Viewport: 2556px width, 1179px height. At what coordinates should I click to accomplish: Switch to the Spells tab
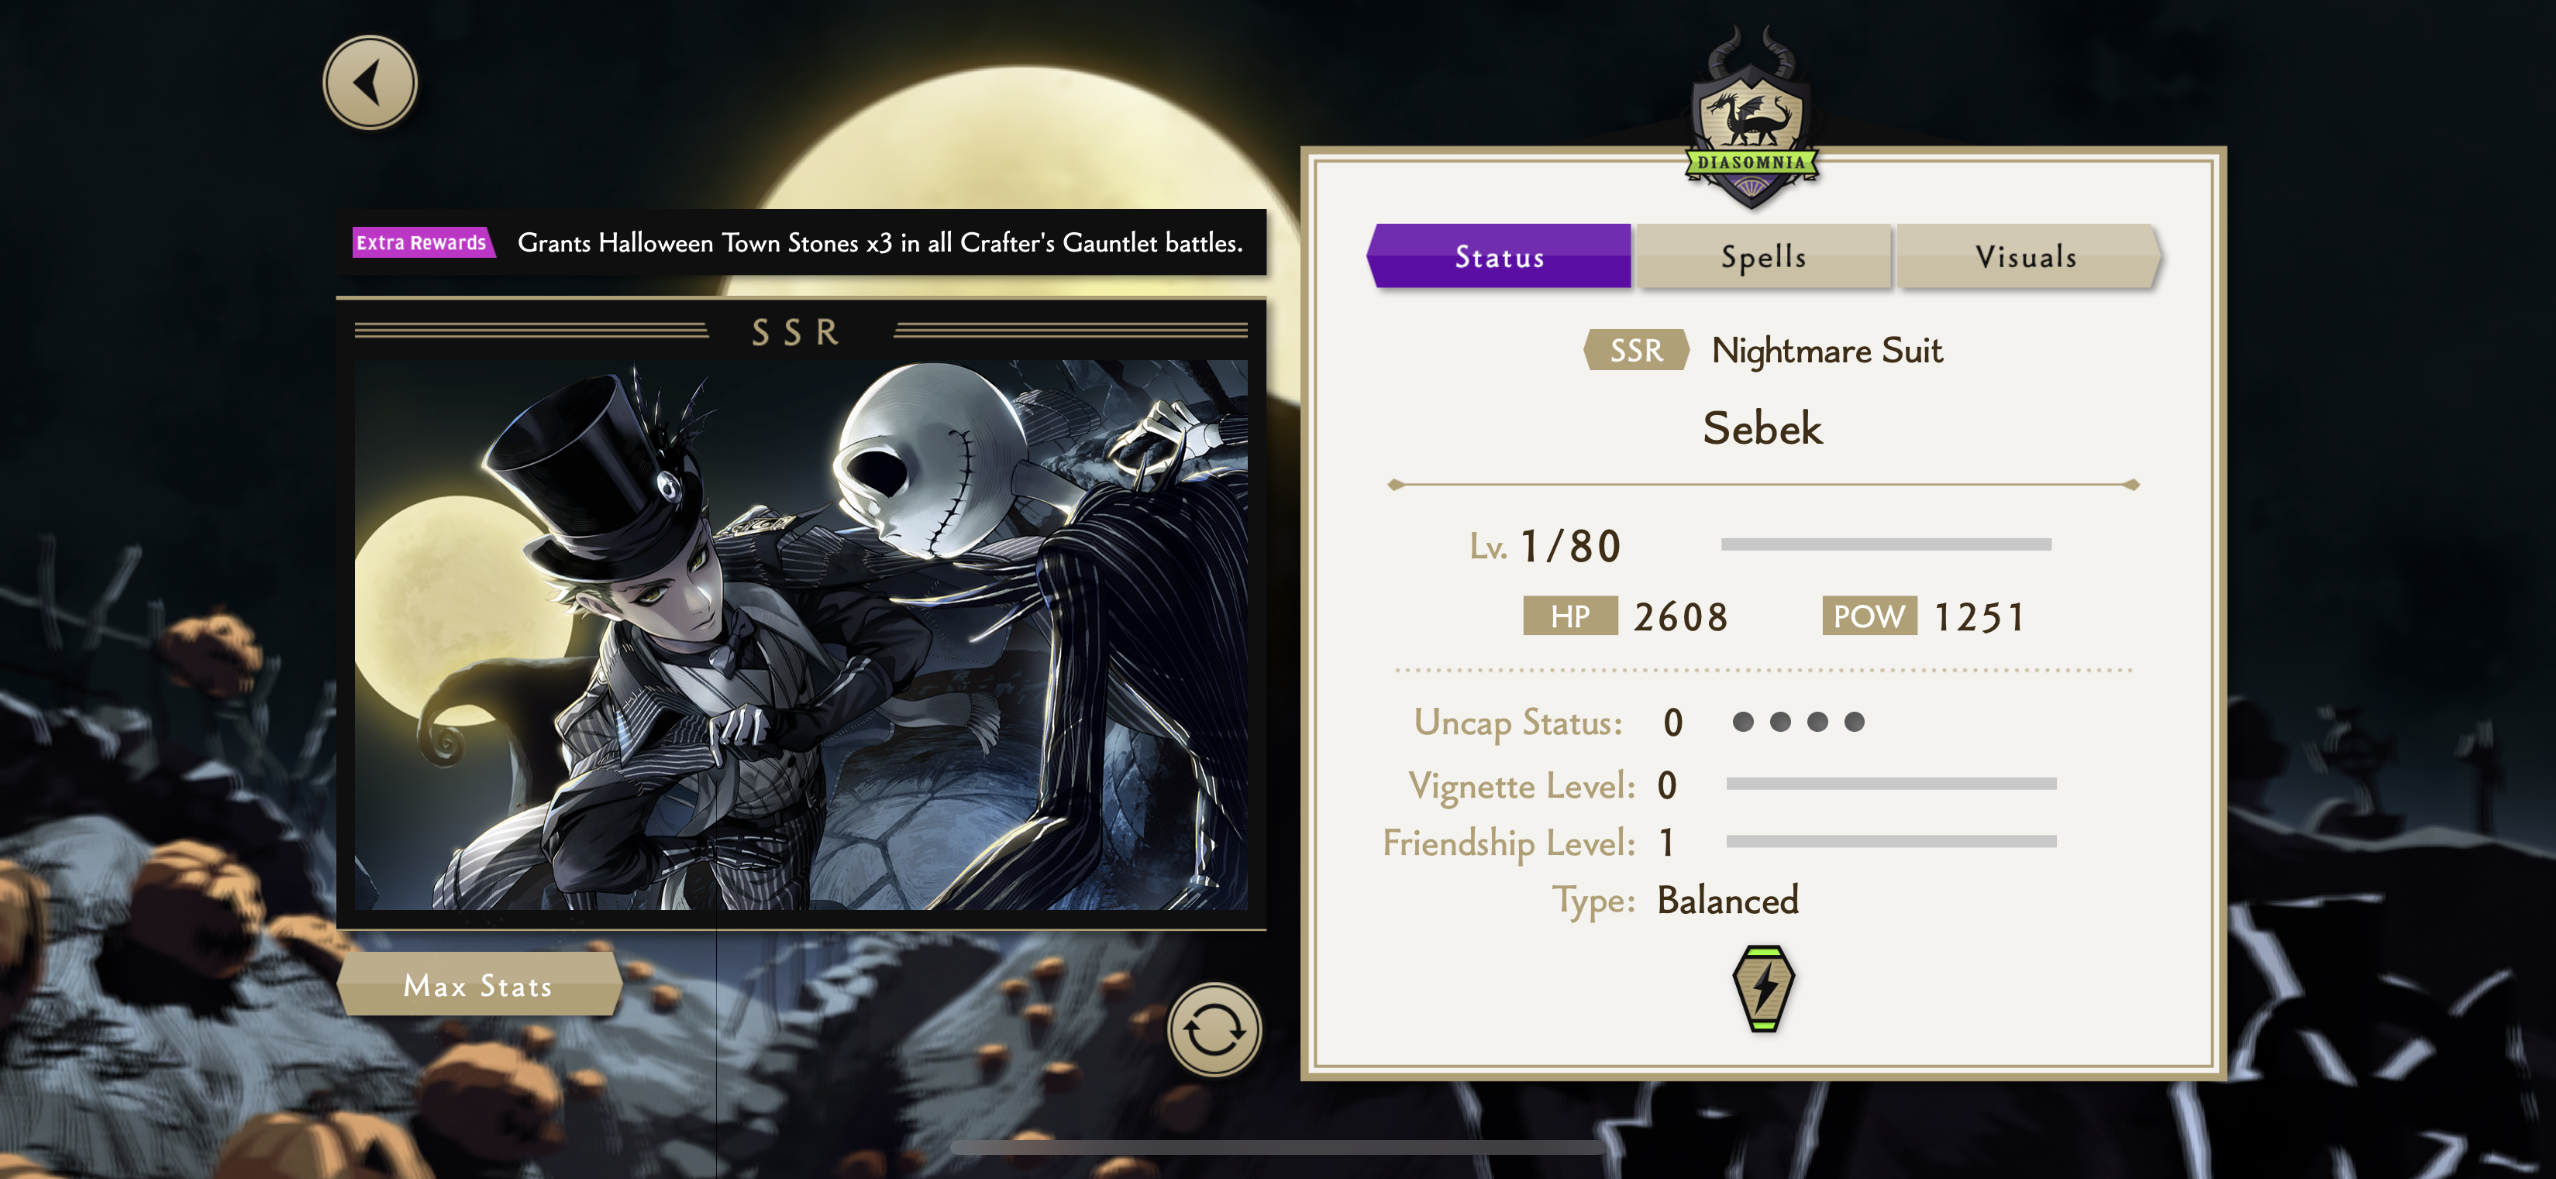[x=1763, y=257]
